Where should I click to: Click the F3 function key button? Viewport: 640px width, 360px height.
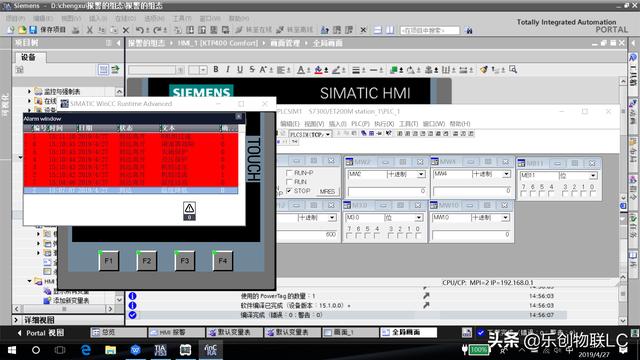(x=184, y=260)
